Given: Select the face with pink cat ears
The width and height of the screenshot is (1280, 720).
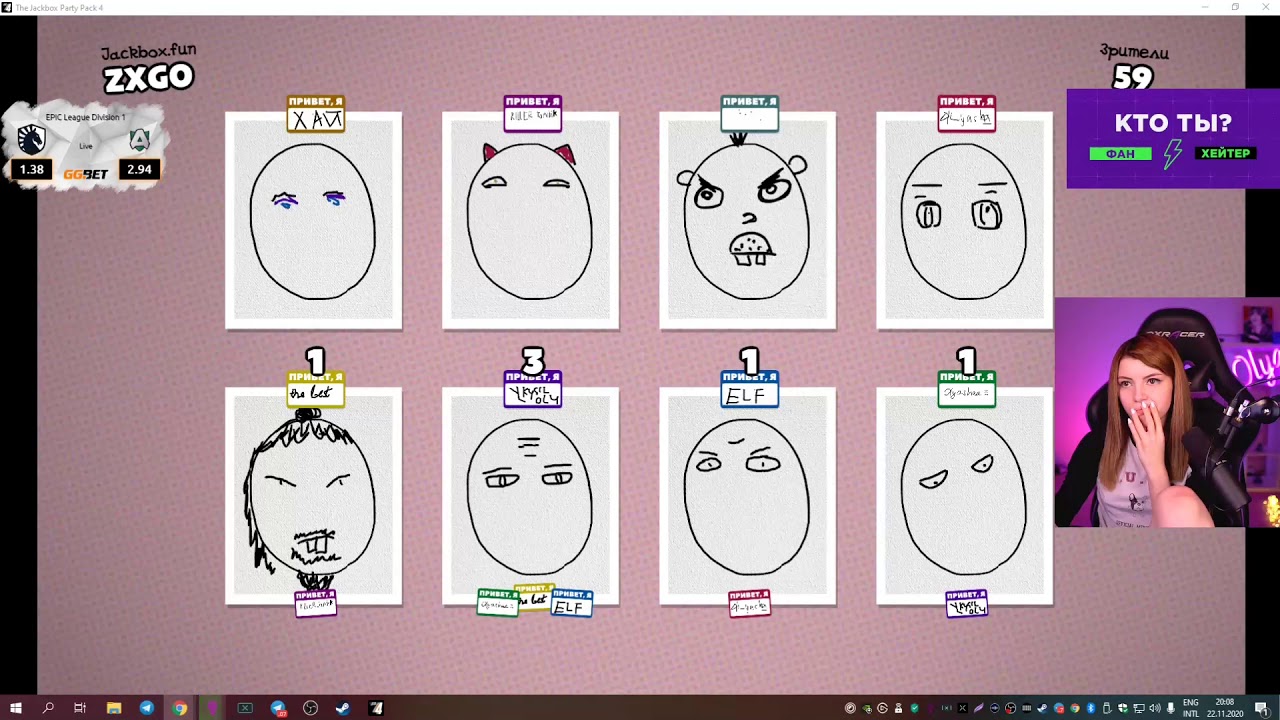Looking at the screenshot, I should point(530,220).
